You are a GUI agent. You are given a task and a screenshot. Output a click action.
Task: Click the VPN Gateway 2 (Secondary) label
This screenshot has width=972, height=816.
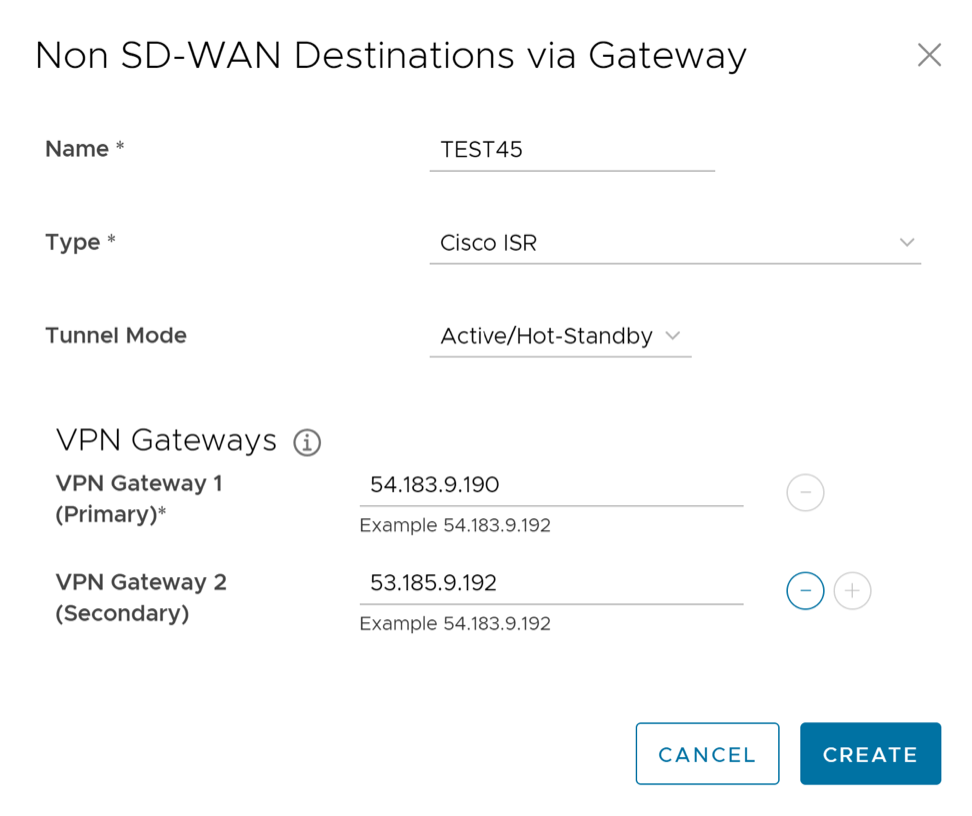[141, 597]
